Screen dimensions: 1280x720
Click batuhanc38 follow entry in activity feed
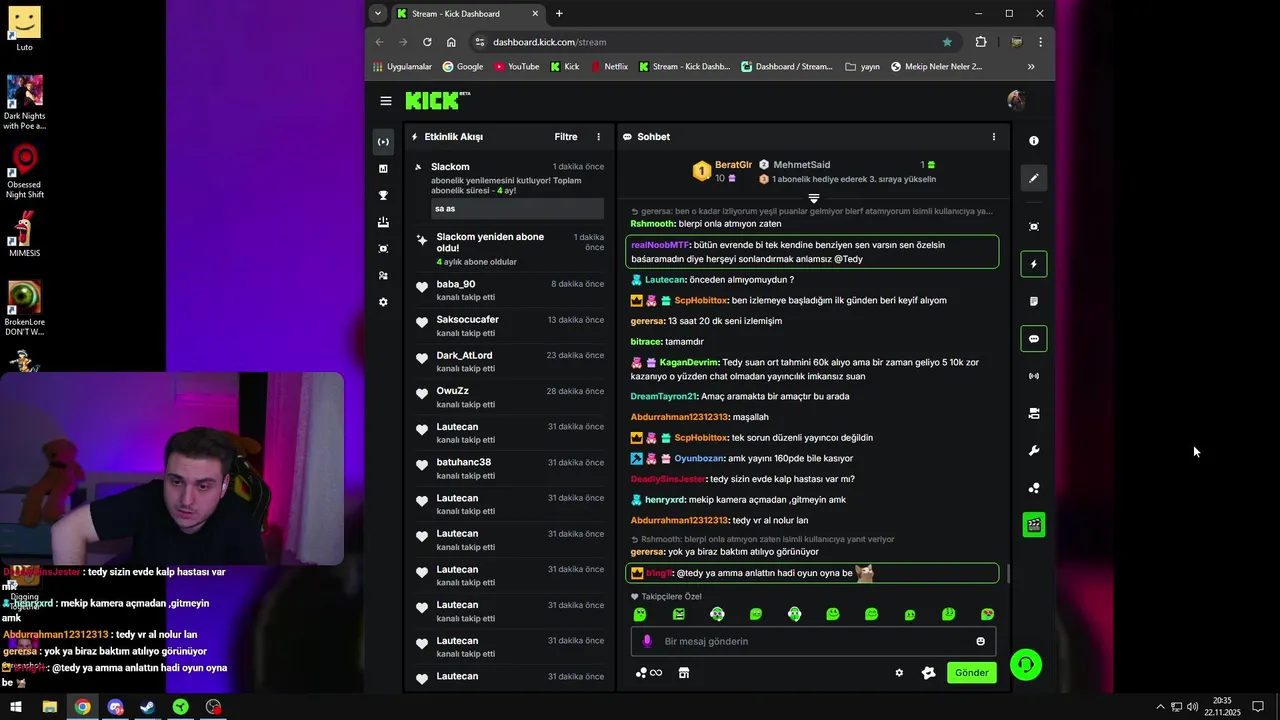[509, 469]
